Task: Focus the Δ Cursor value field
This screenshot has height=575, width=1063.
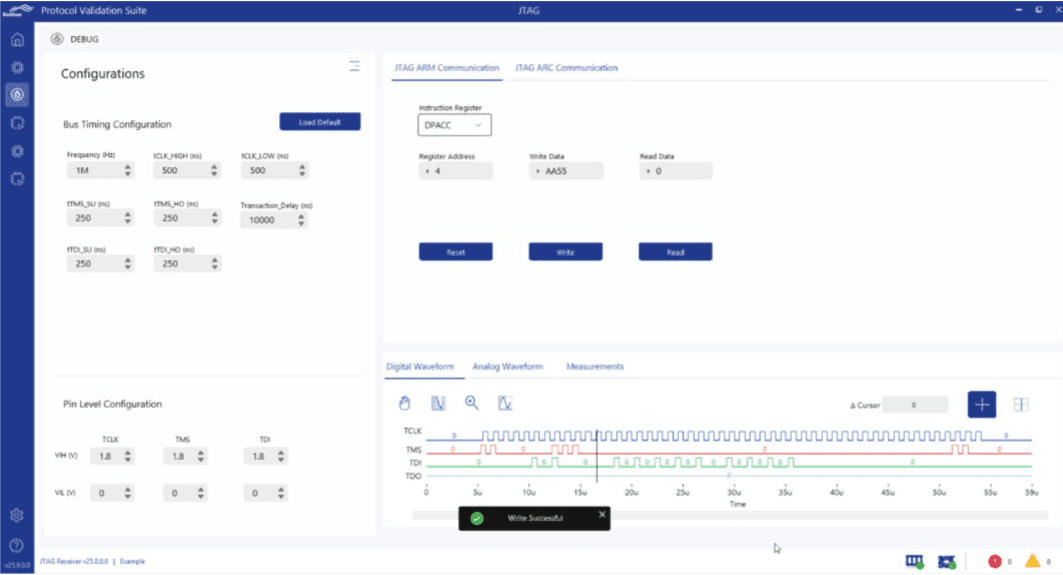Action: (915, 405)
